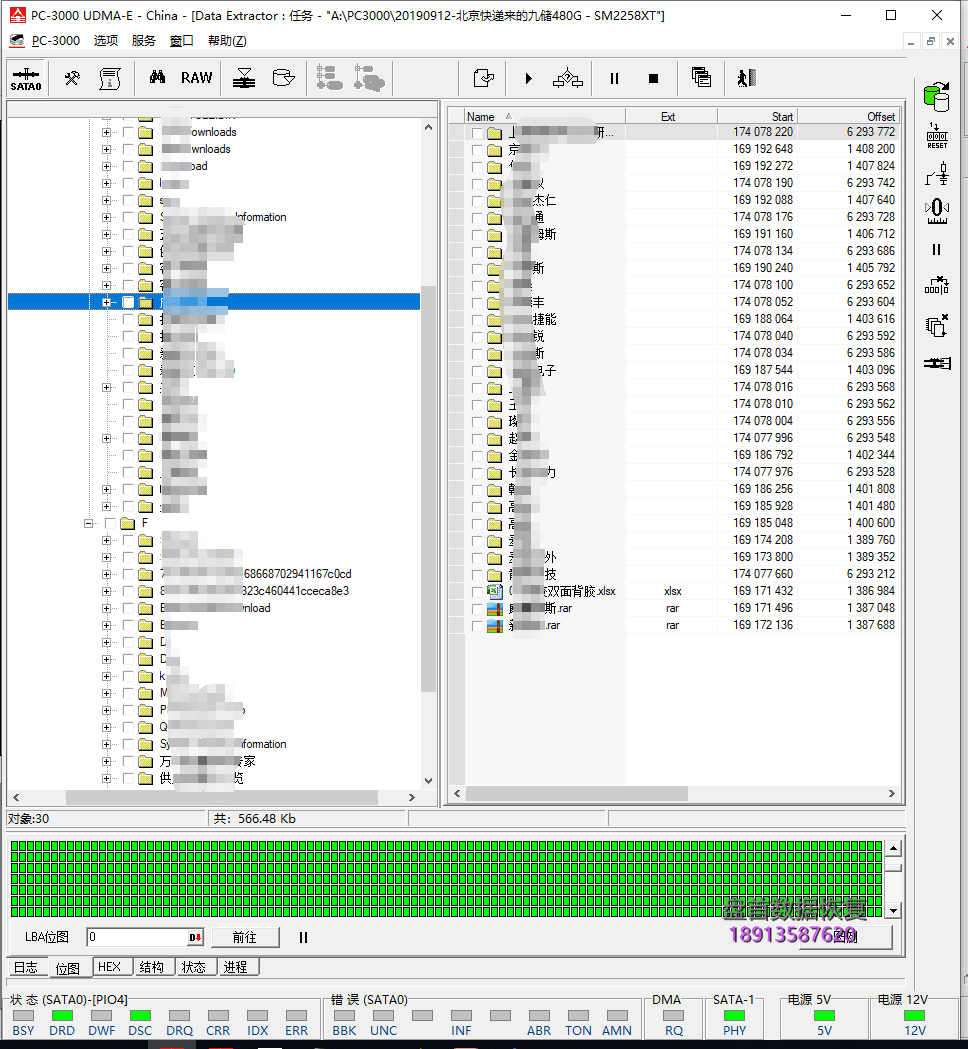Tick the checkbox of the rar row with Start 169 171 496
This screenshot has height=1049, width=968.
click(x=477, y=609)
